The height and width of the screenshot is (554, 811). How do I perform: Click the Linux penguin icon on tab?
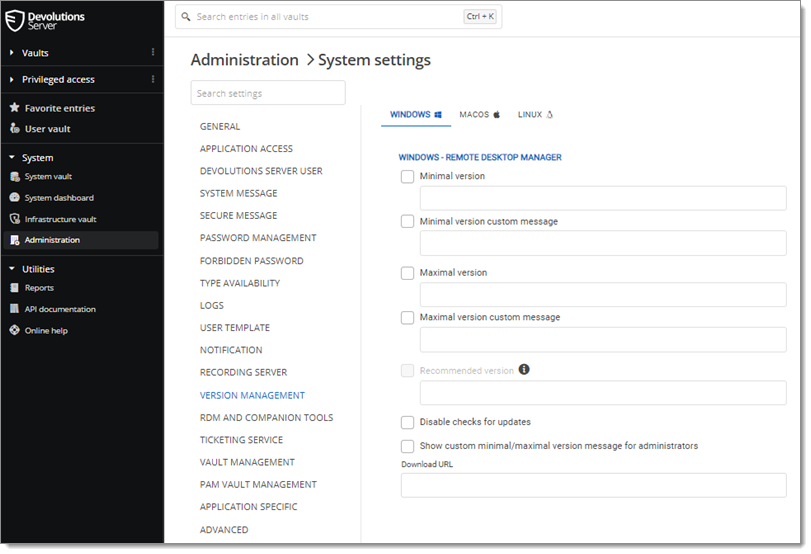(x=549, y=114)
